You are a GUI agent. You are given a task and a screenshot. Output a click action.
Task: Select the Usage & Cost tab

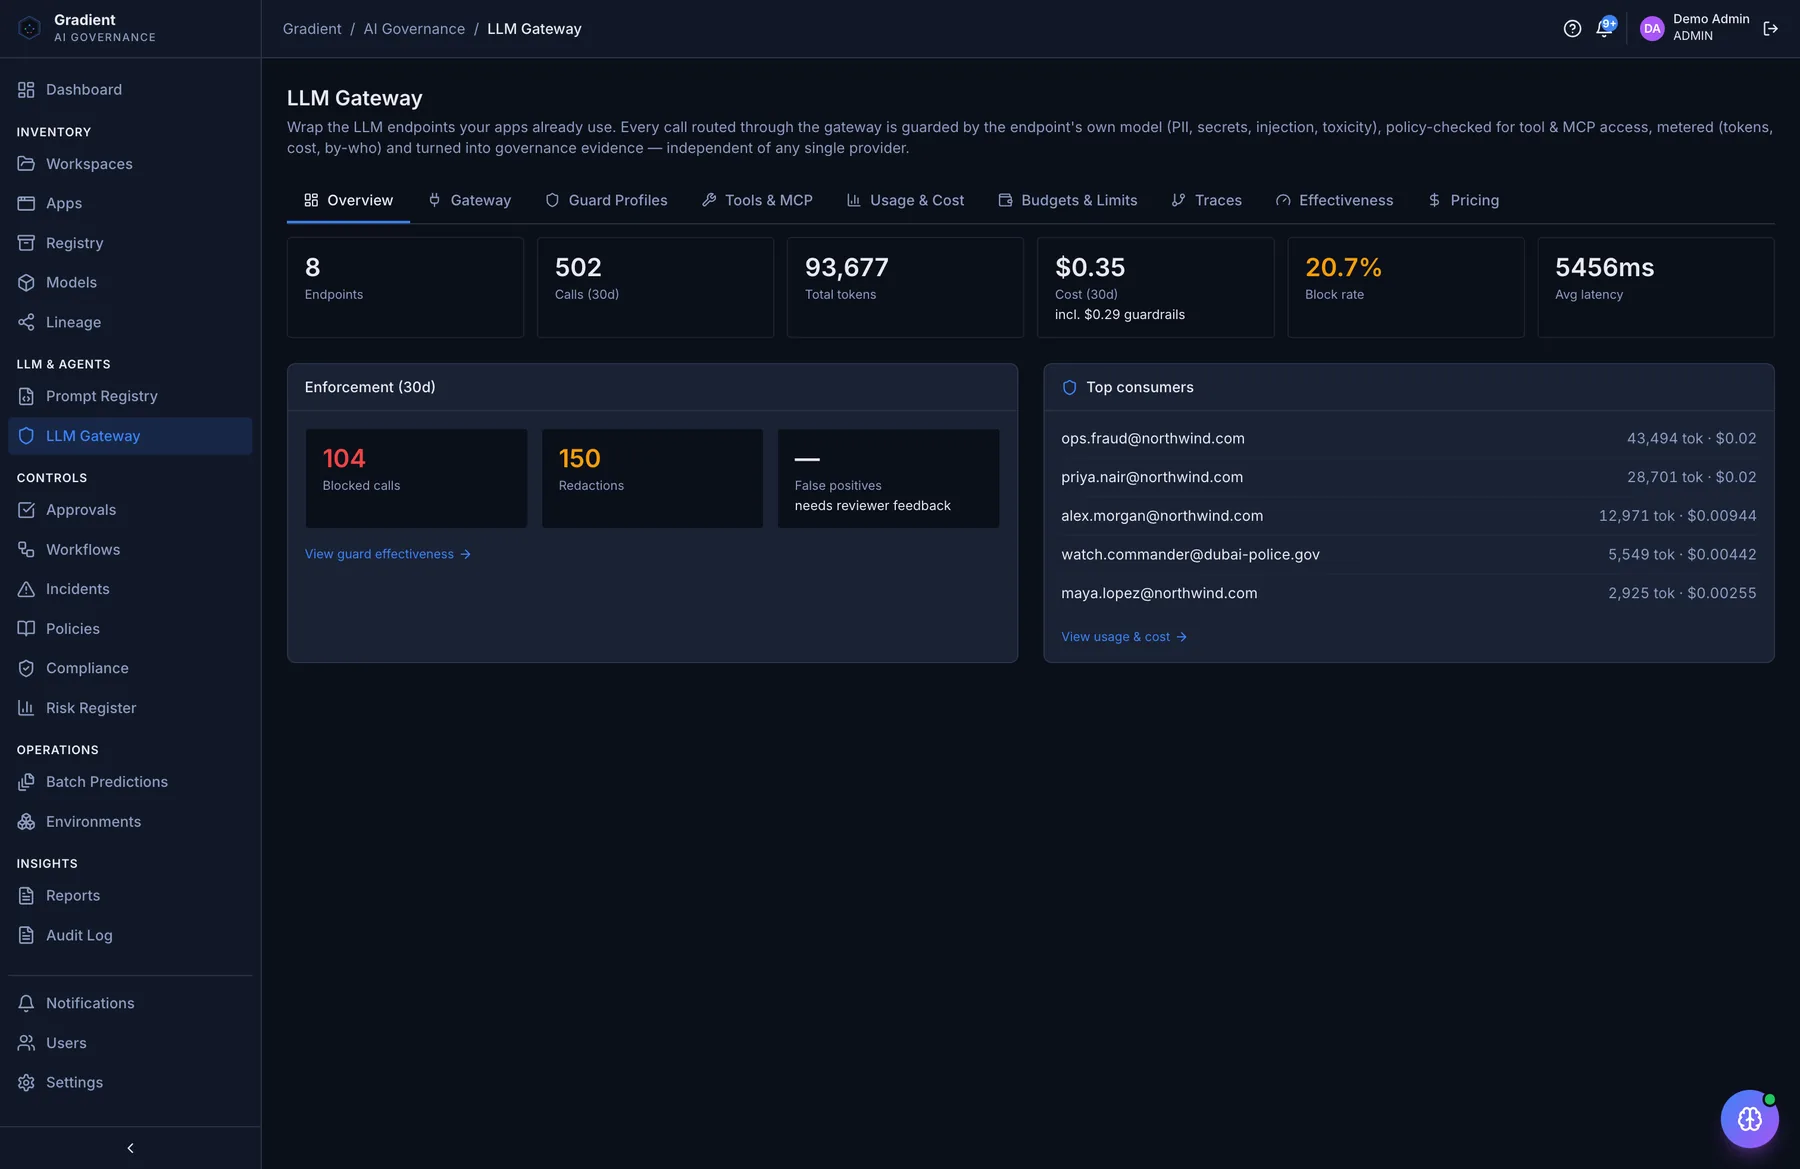coord(905,200)
